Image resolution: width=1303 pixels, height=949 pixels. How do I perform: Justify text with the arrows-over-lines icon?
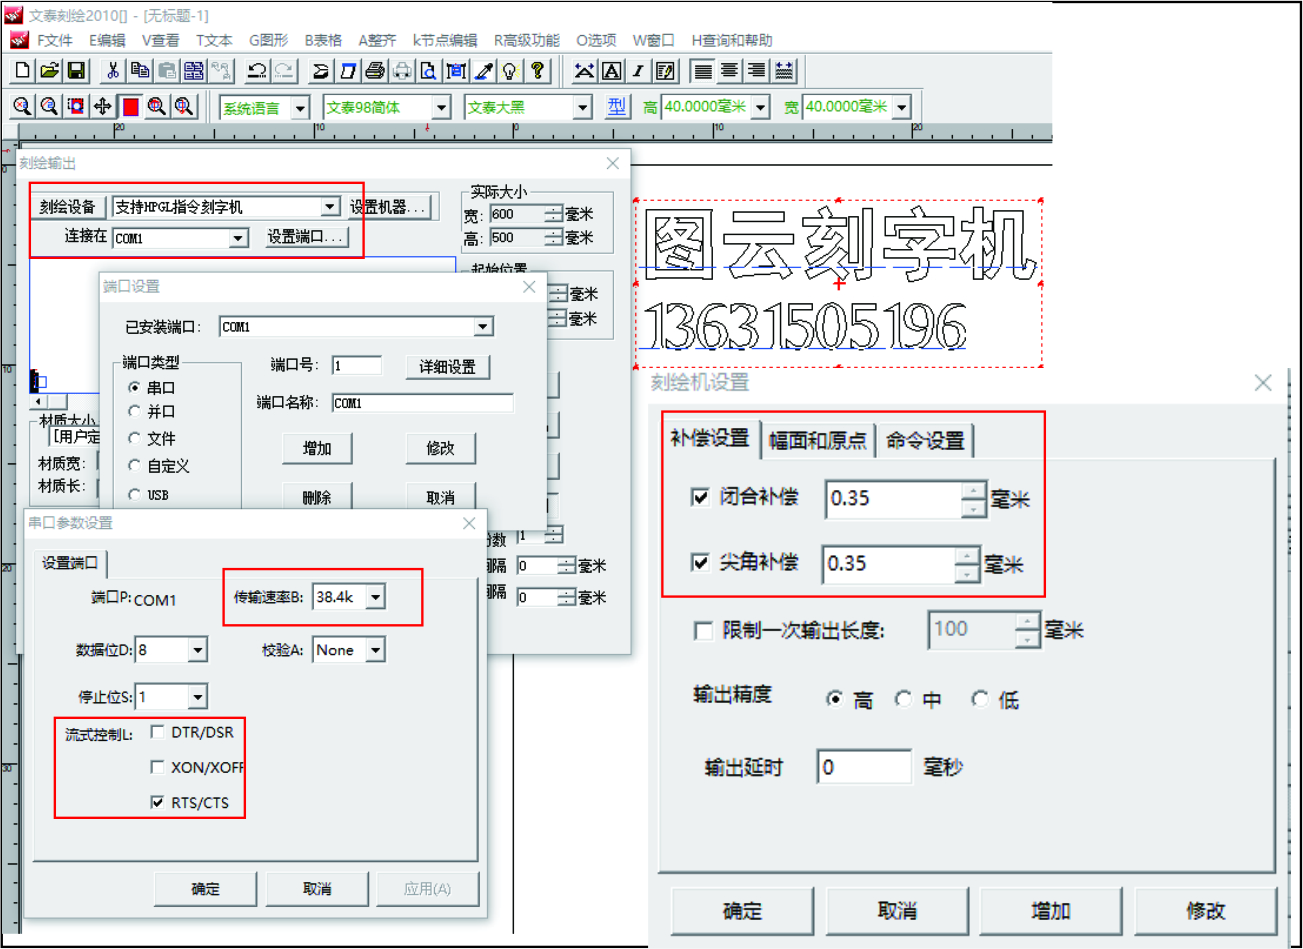click(784, 71)
